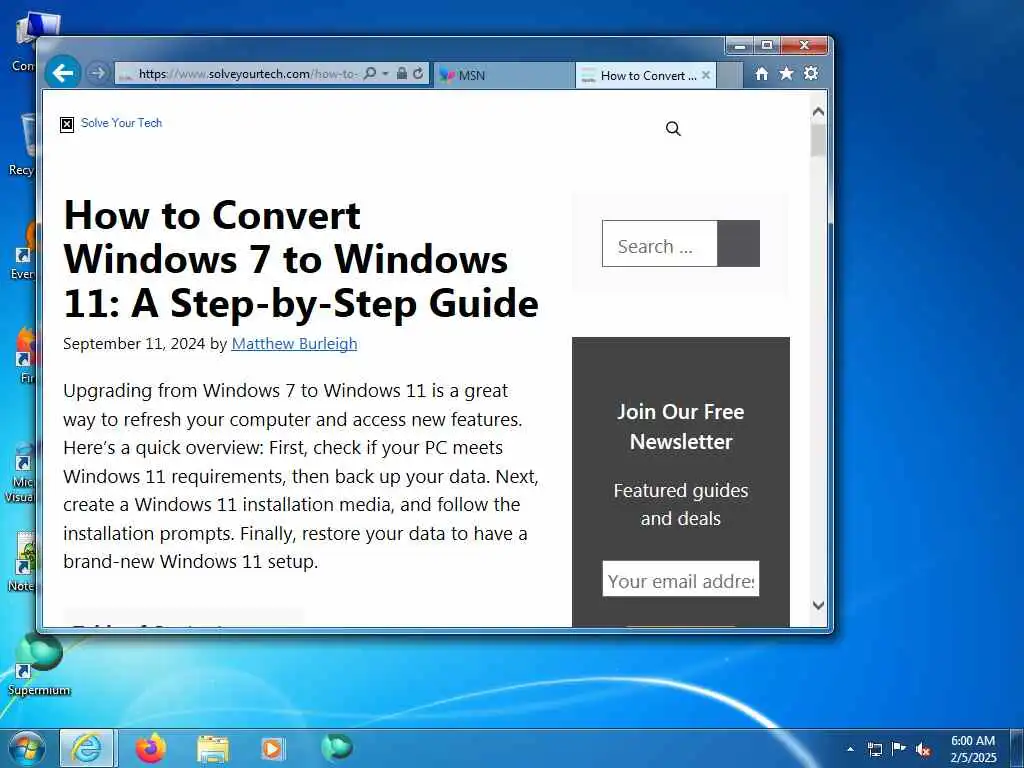View the security lock icon details
The width and height of the screenshot is (1024, 768).
point(402,73)
